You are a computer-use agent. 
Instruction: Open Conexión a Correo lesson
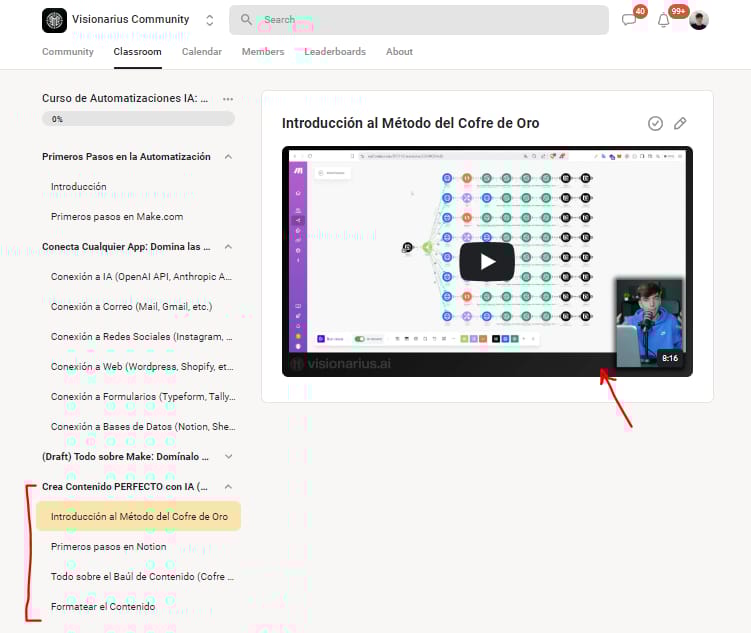[x=131, y=306]
